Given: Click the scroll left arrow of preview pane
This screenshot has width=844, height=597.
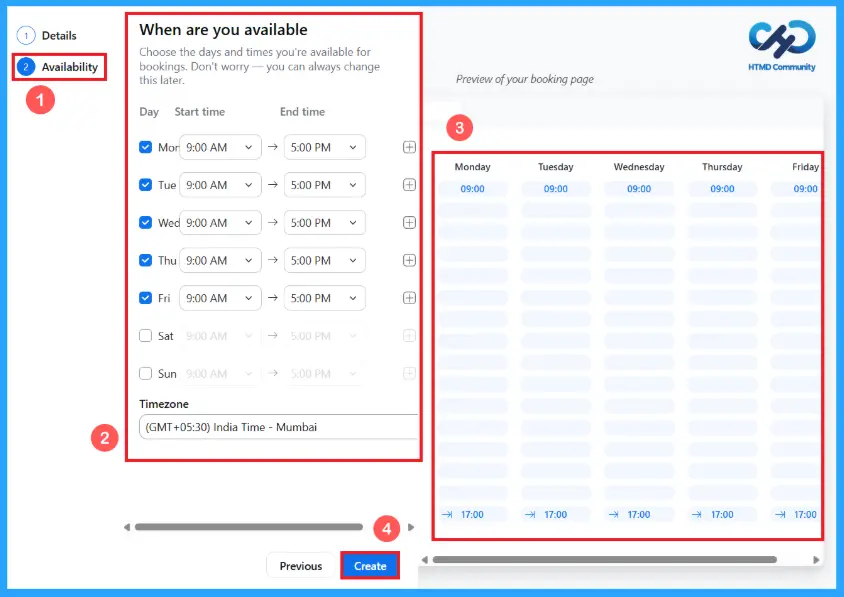Looking at the screenshot, I should [425, 560].
